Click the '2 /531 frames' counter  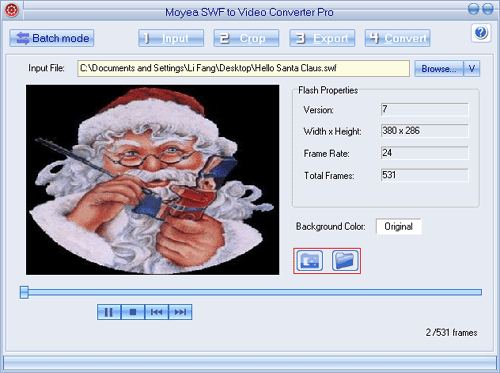(451, 332)
